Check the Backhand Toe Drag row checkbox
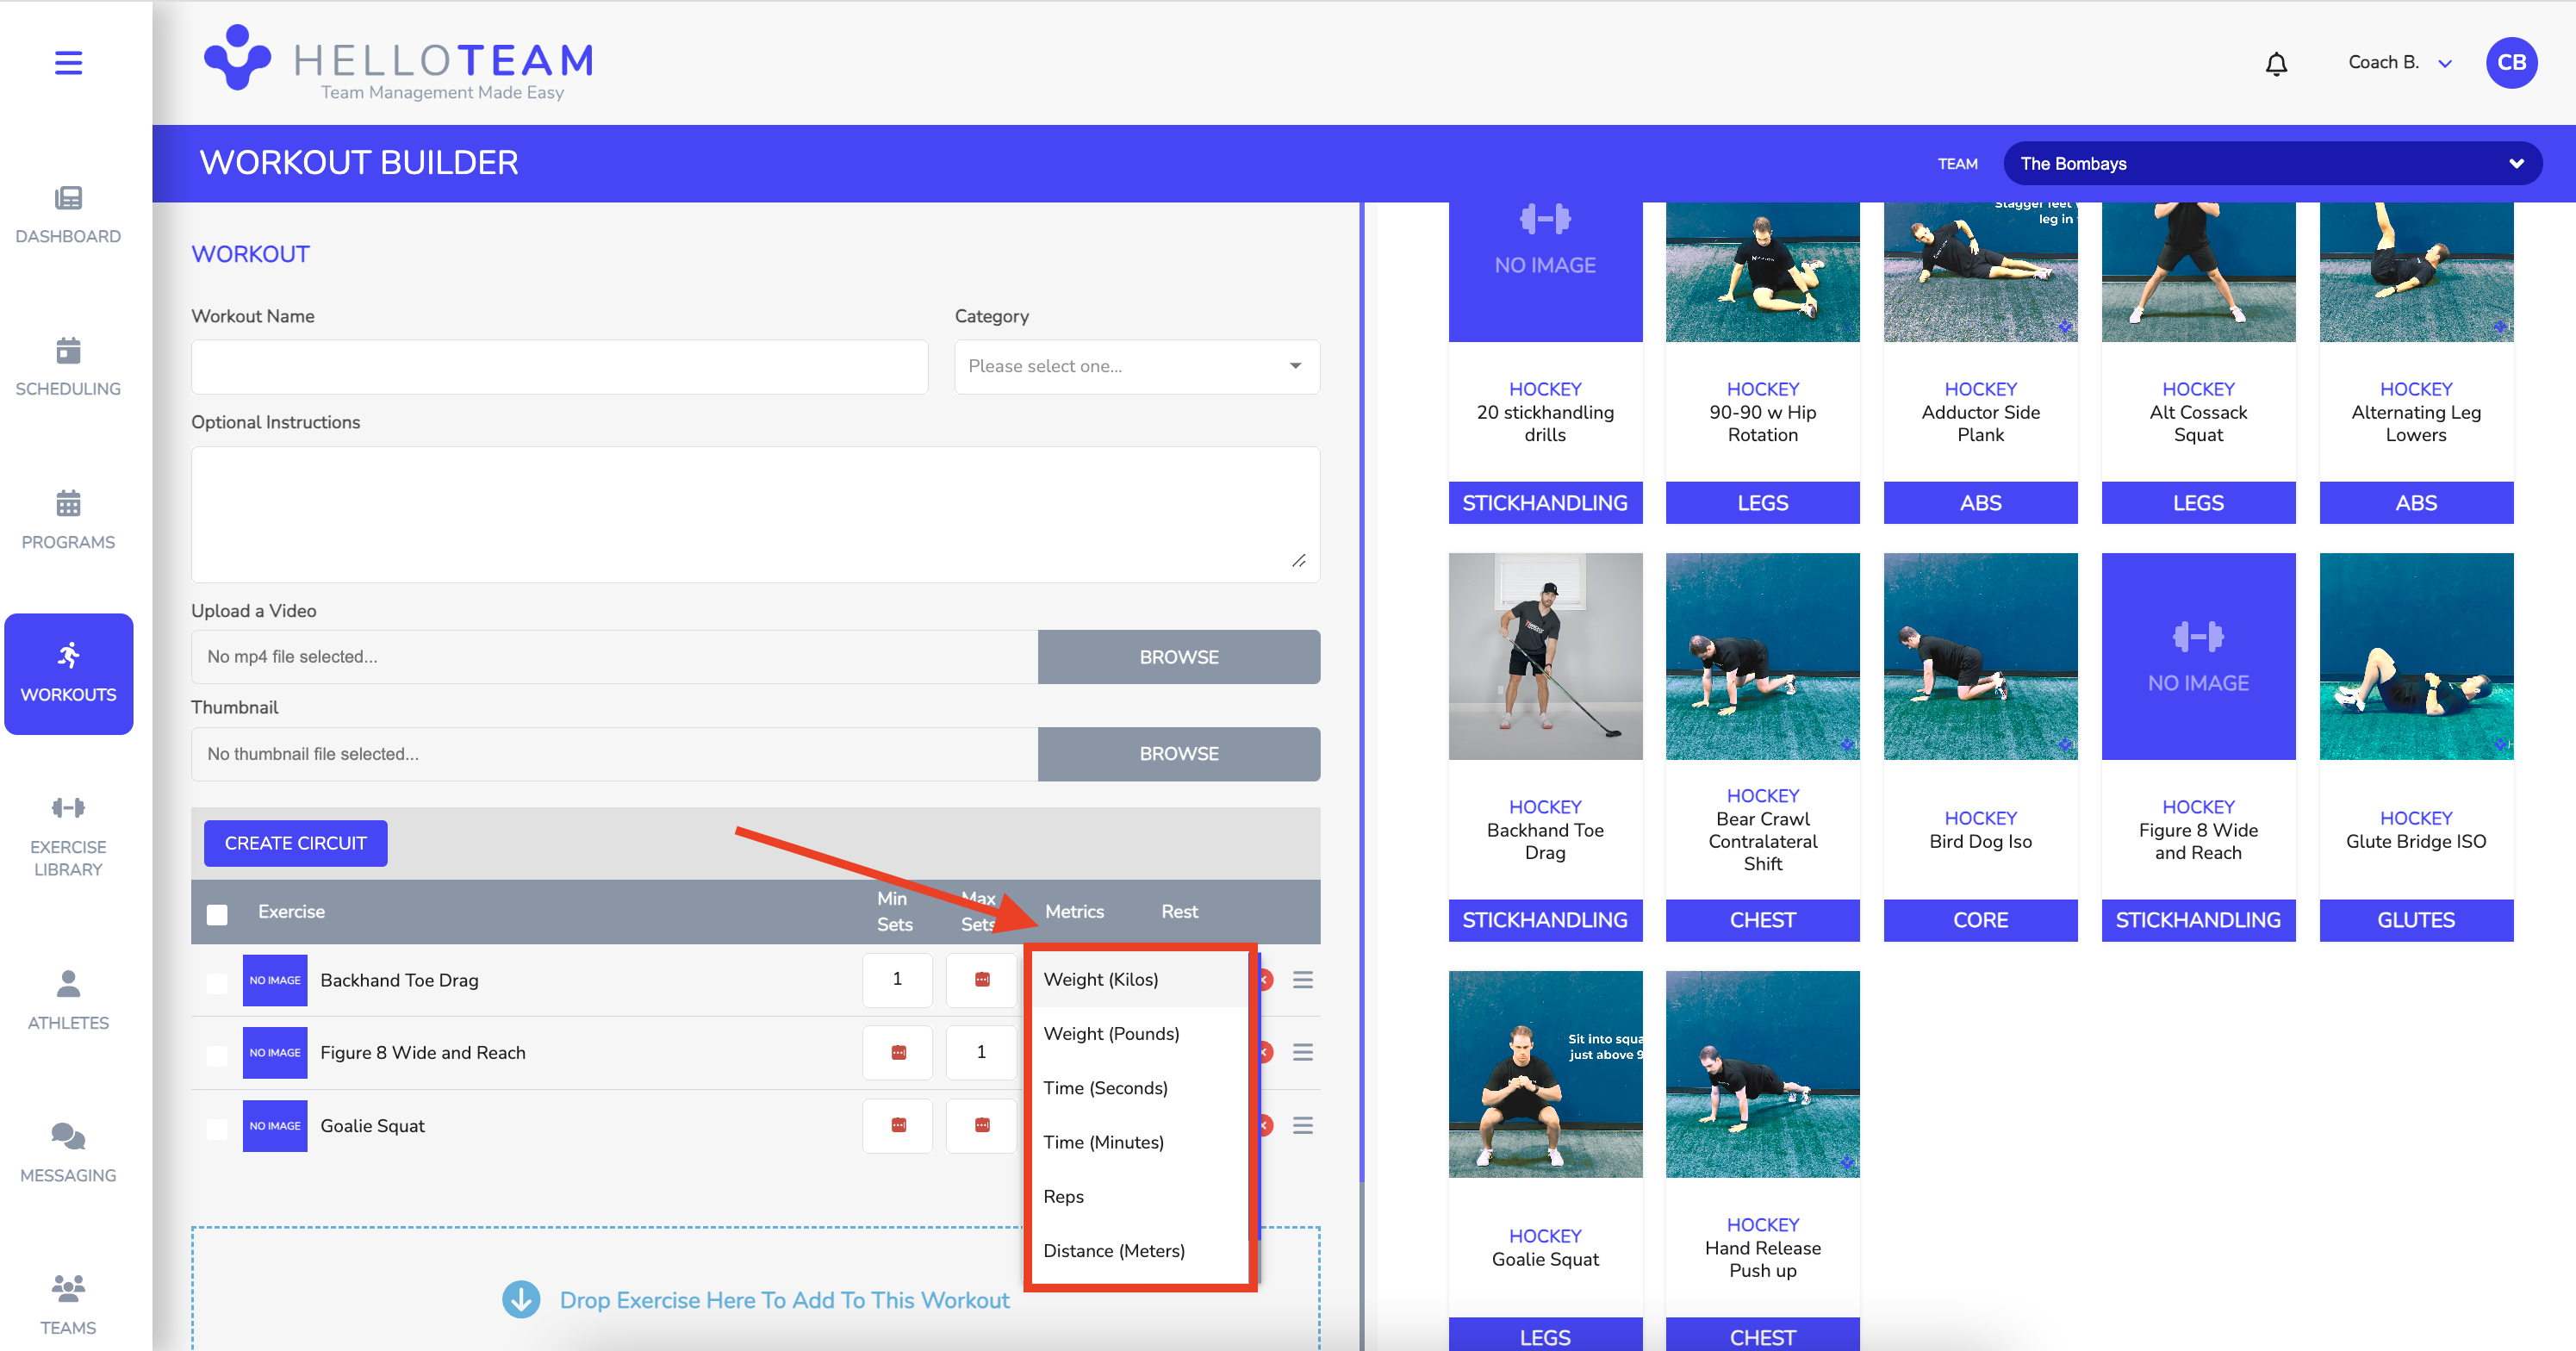Image resolution: width=2576 pixels, height=1351 pixels. (x=217, y=983)
